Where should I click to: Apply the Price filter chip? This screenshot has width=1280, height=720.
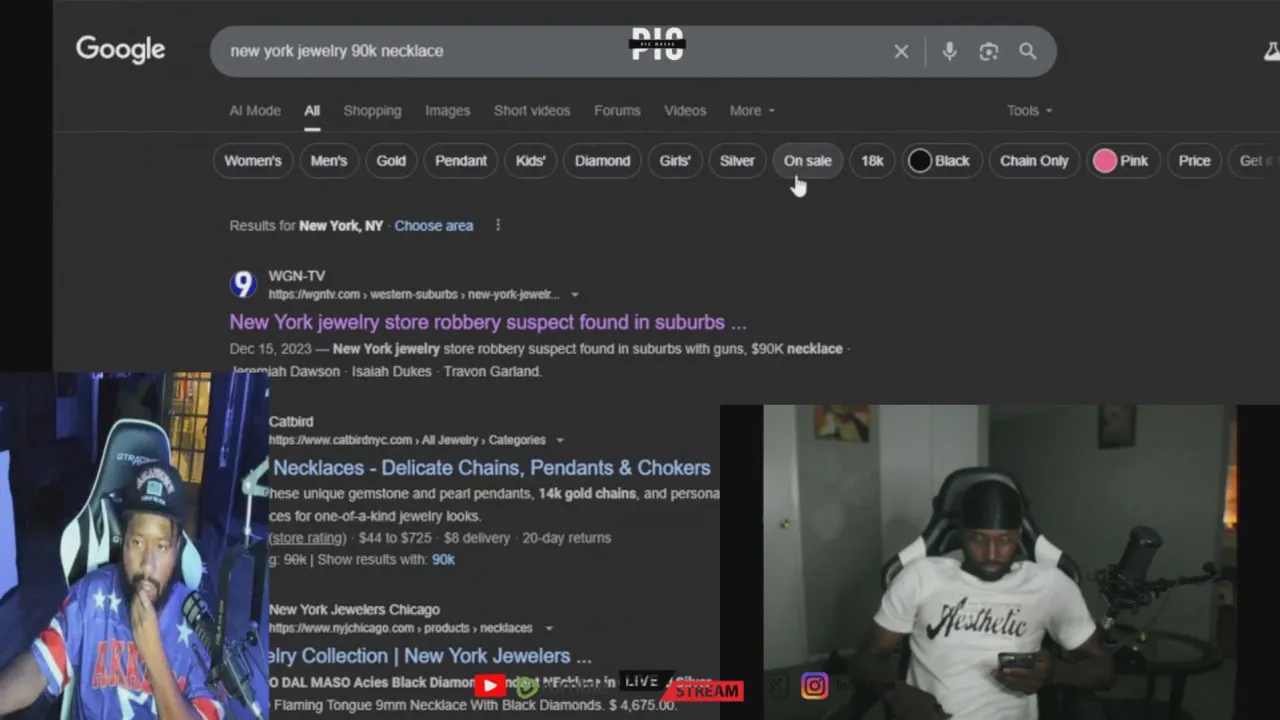1194,161
